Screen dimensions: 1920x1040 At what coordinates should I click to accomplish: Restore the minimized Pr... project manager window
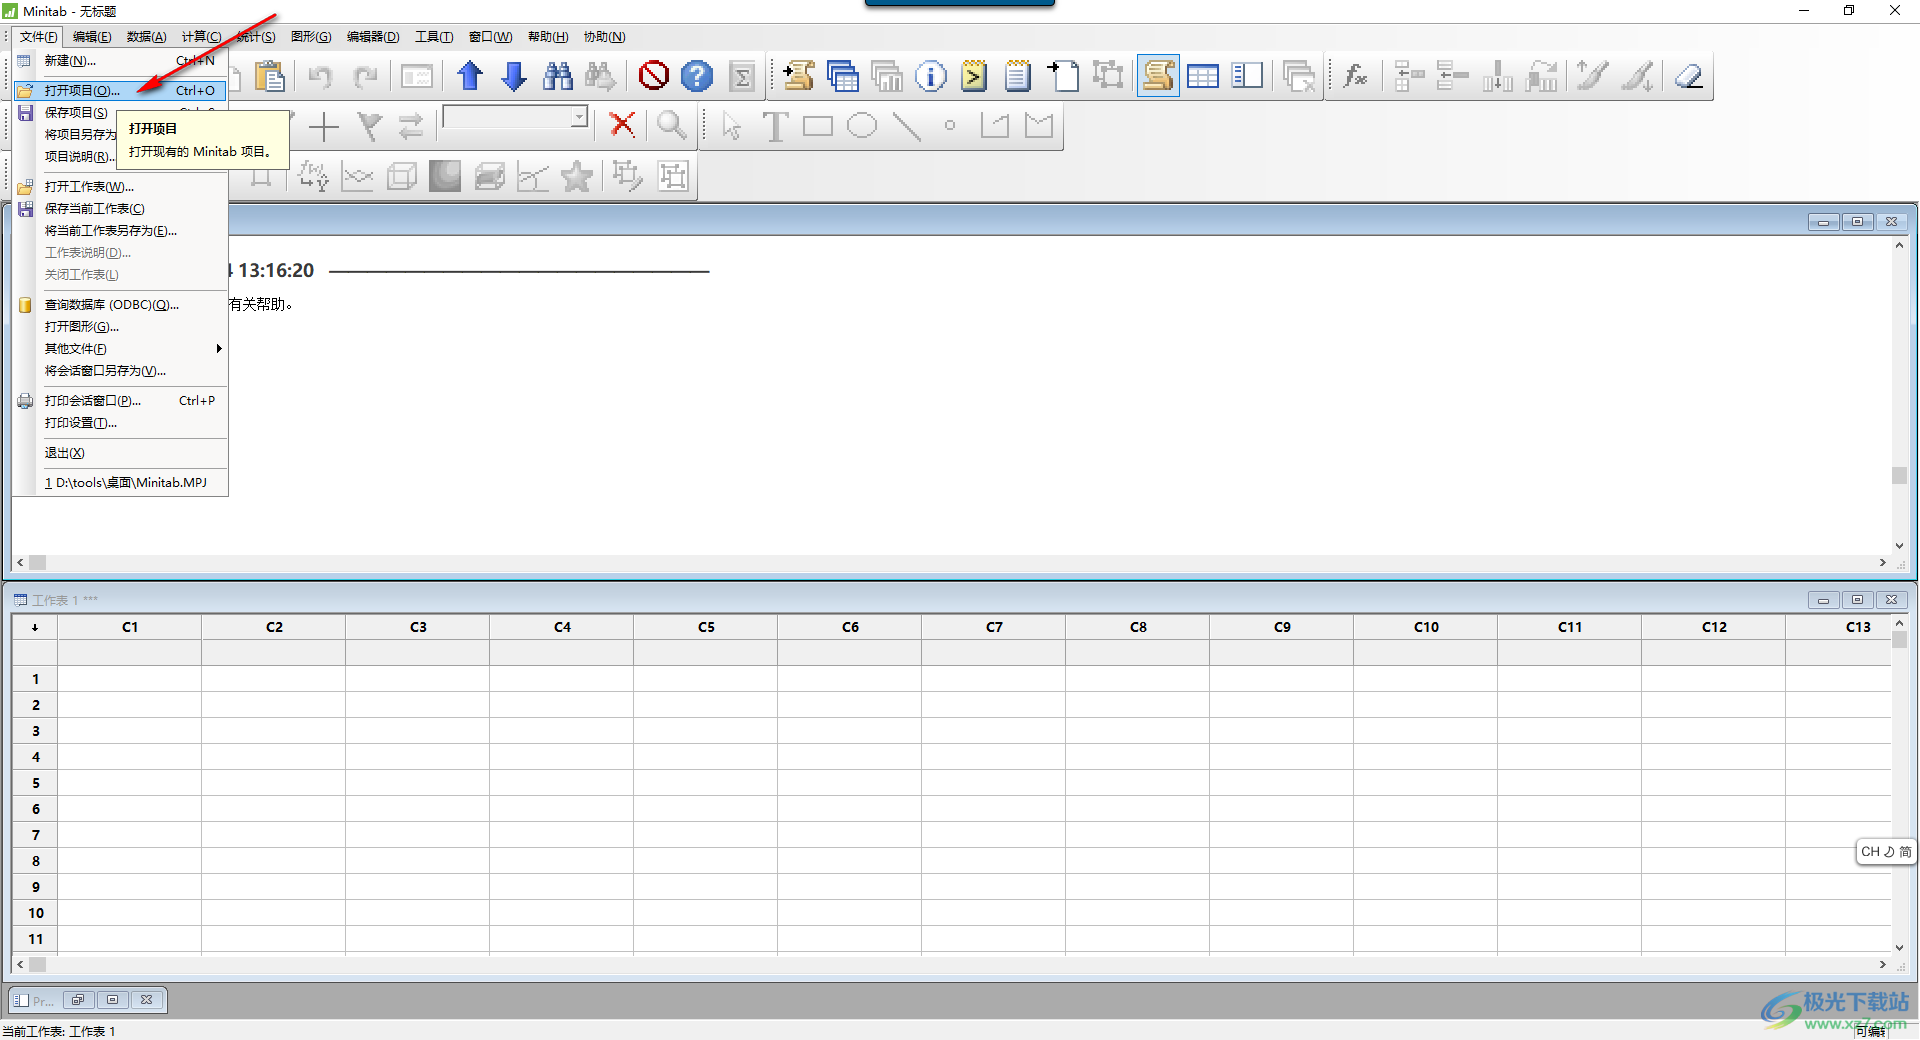[x=78, y=1000]
